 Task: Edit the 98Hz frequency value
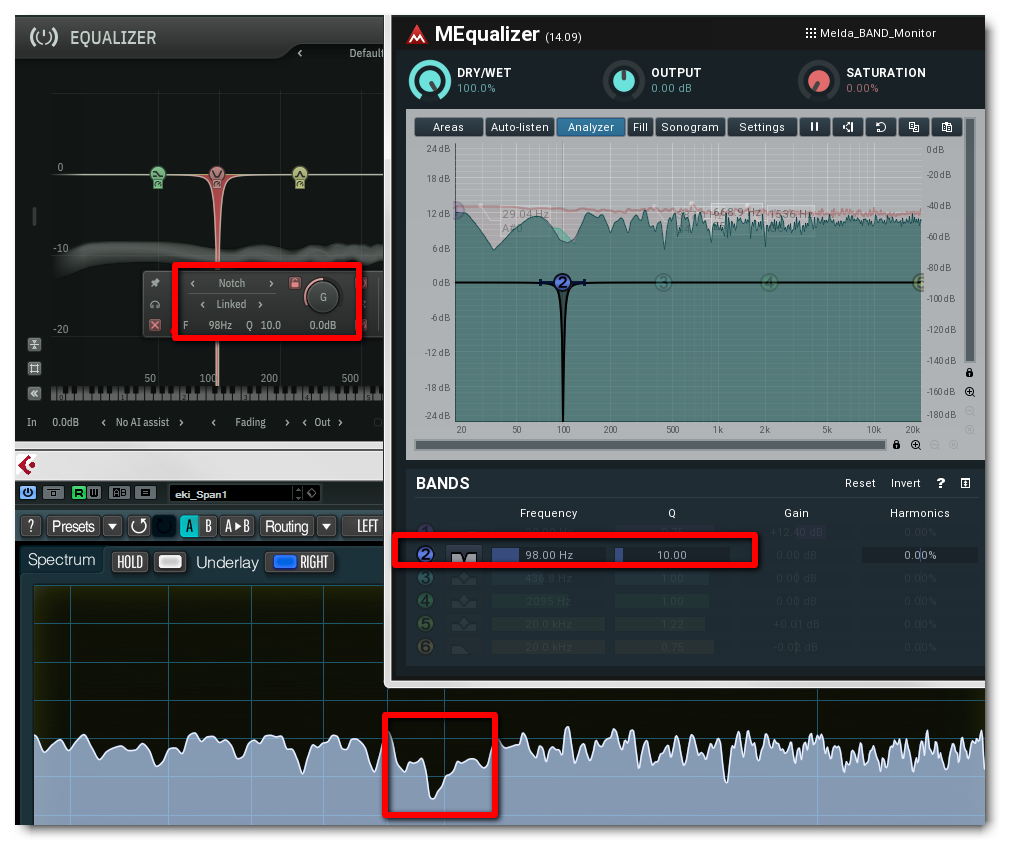pyautogui.click(x=220, y=325)
